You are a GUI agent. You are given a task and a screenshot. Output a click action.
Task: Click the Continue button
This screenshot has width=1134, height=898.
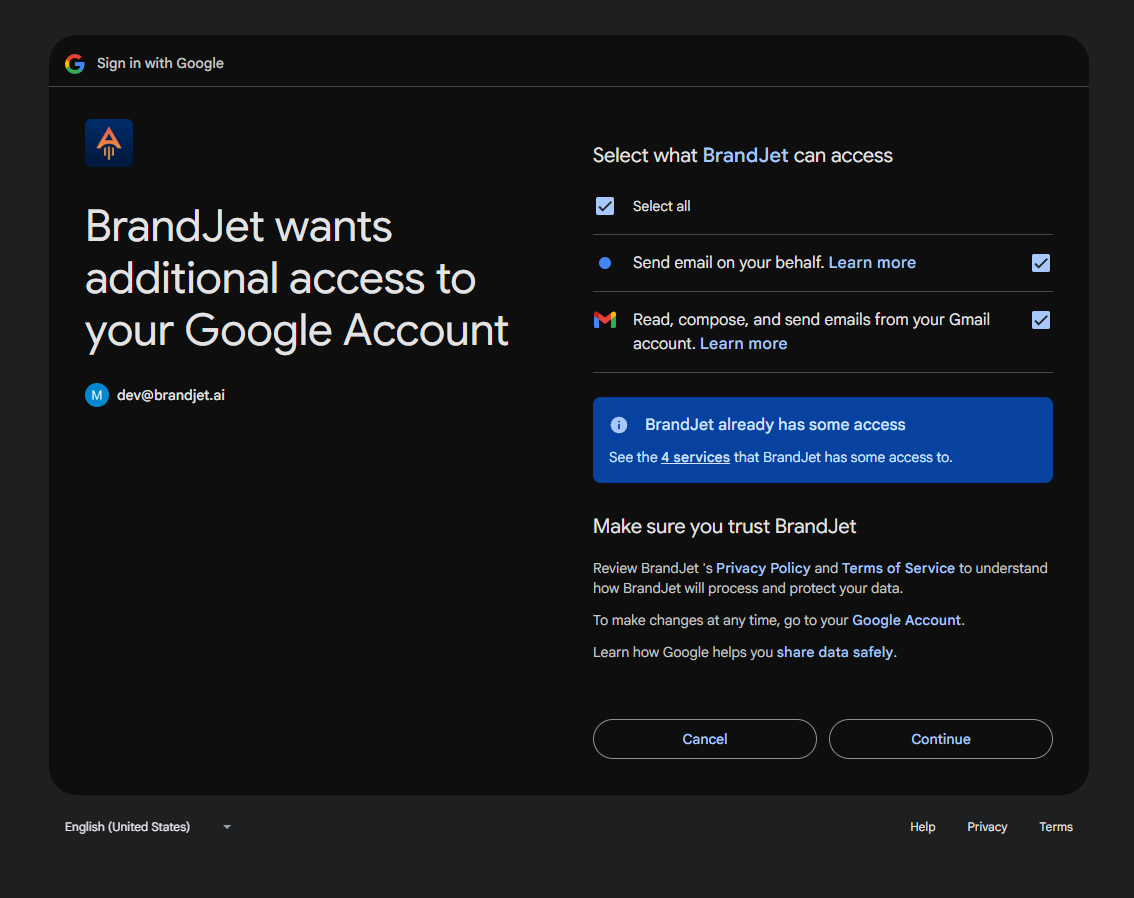[940, 739]
